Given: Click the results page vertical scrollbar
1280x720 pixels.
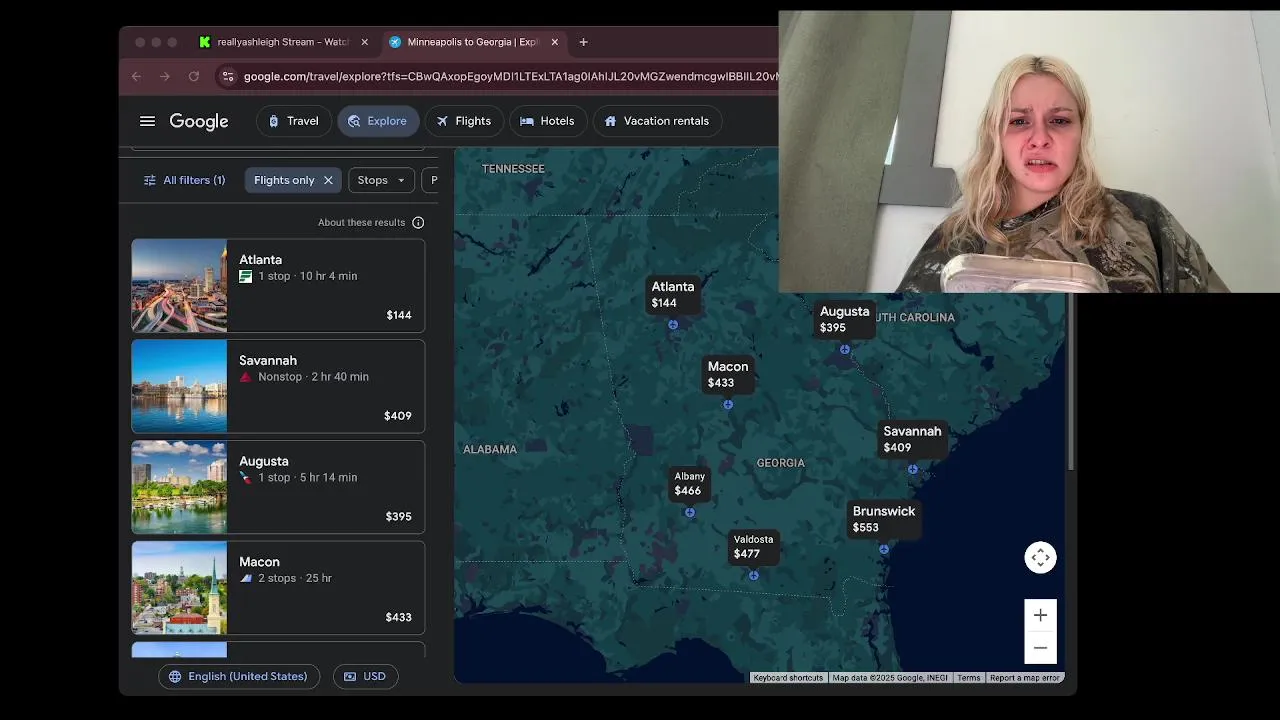Looking at the screenshot, I should (x=1072, y=380).
